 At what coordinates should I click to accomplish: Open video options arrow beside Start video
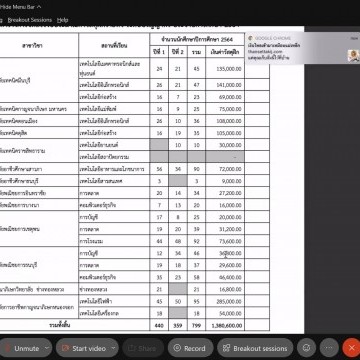coord(113,348)
